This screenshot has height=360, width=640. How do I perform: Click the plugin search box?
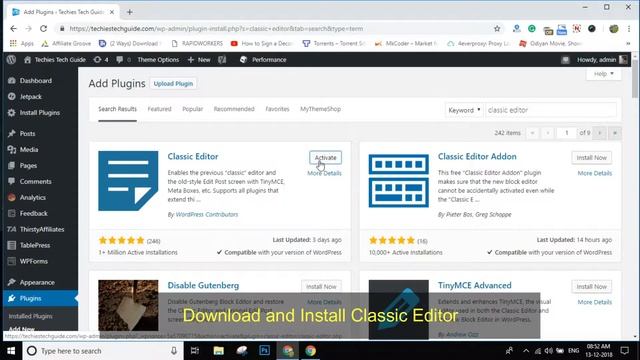click(x=551, y=110)
